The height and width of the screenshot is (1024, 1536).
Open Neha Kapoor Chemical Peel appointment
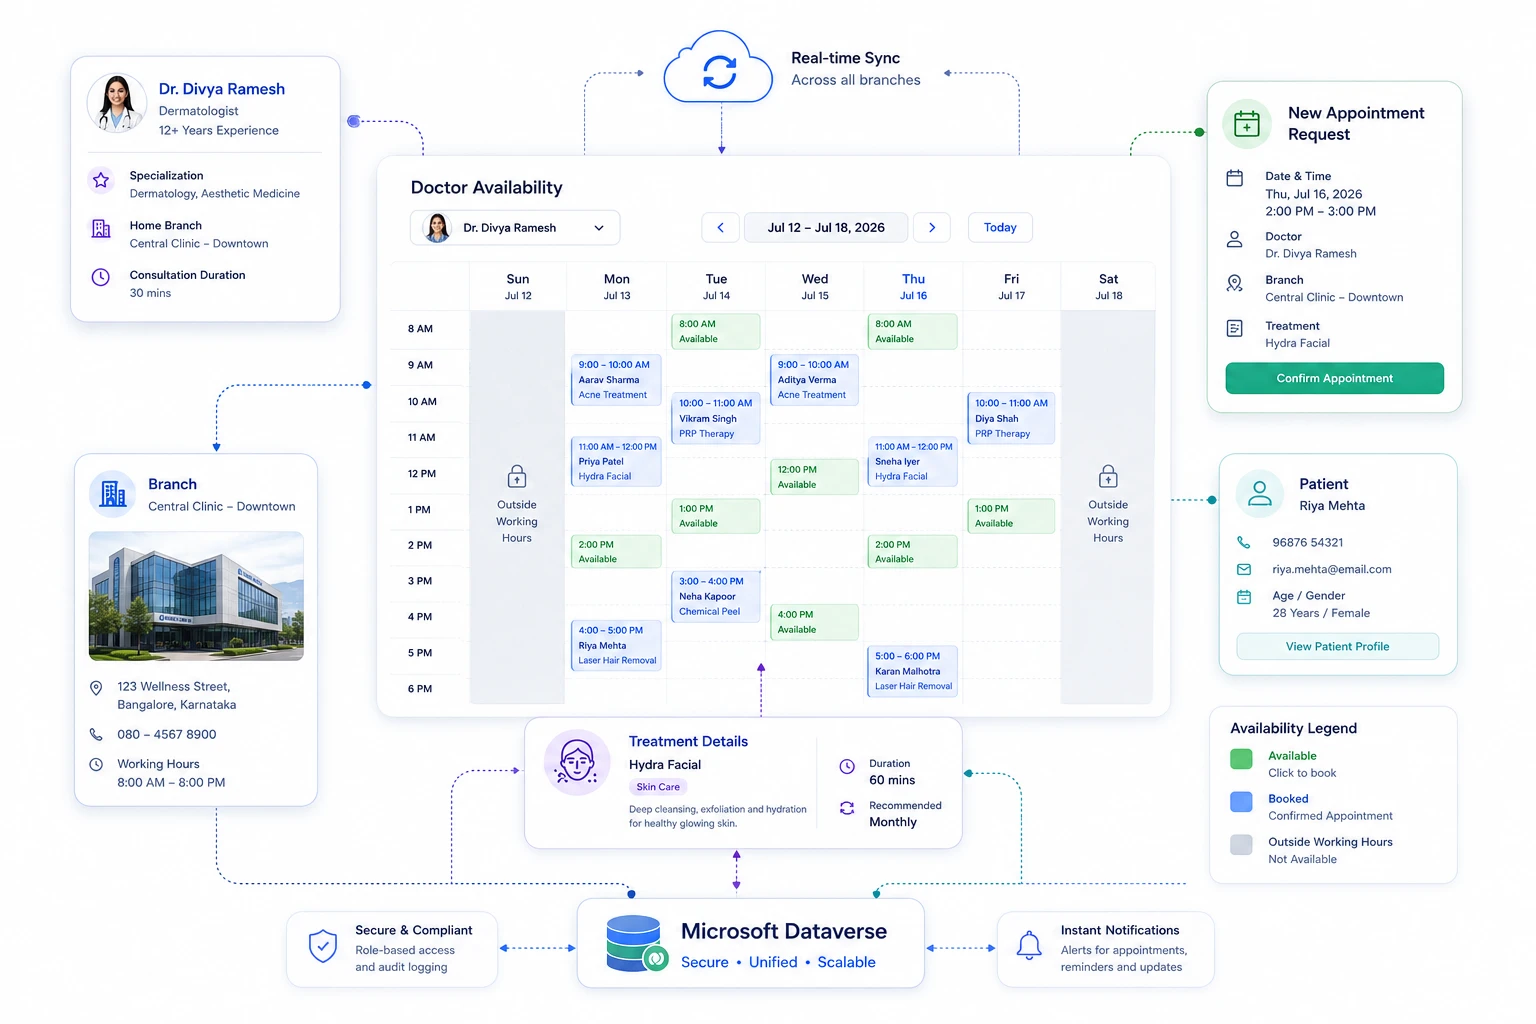click(x=715, y=596)
